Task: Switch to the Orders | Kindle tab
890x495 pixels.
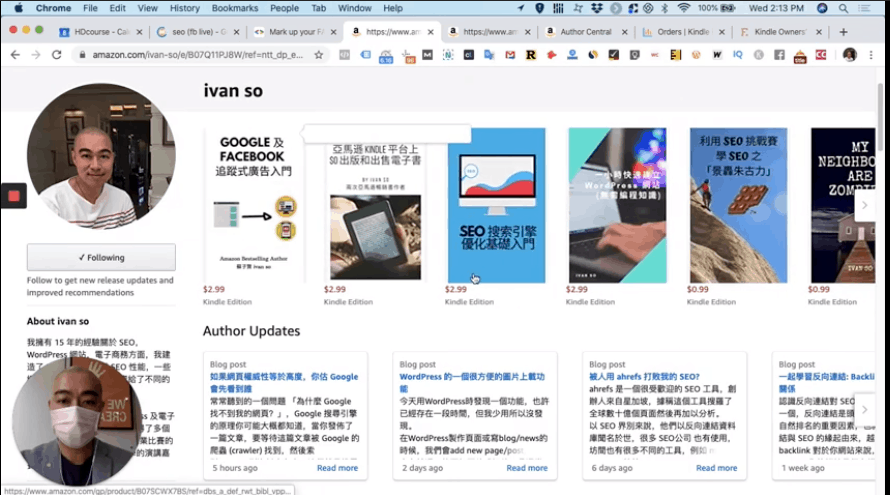Action: pyautogui.click(x=683, y=32)
